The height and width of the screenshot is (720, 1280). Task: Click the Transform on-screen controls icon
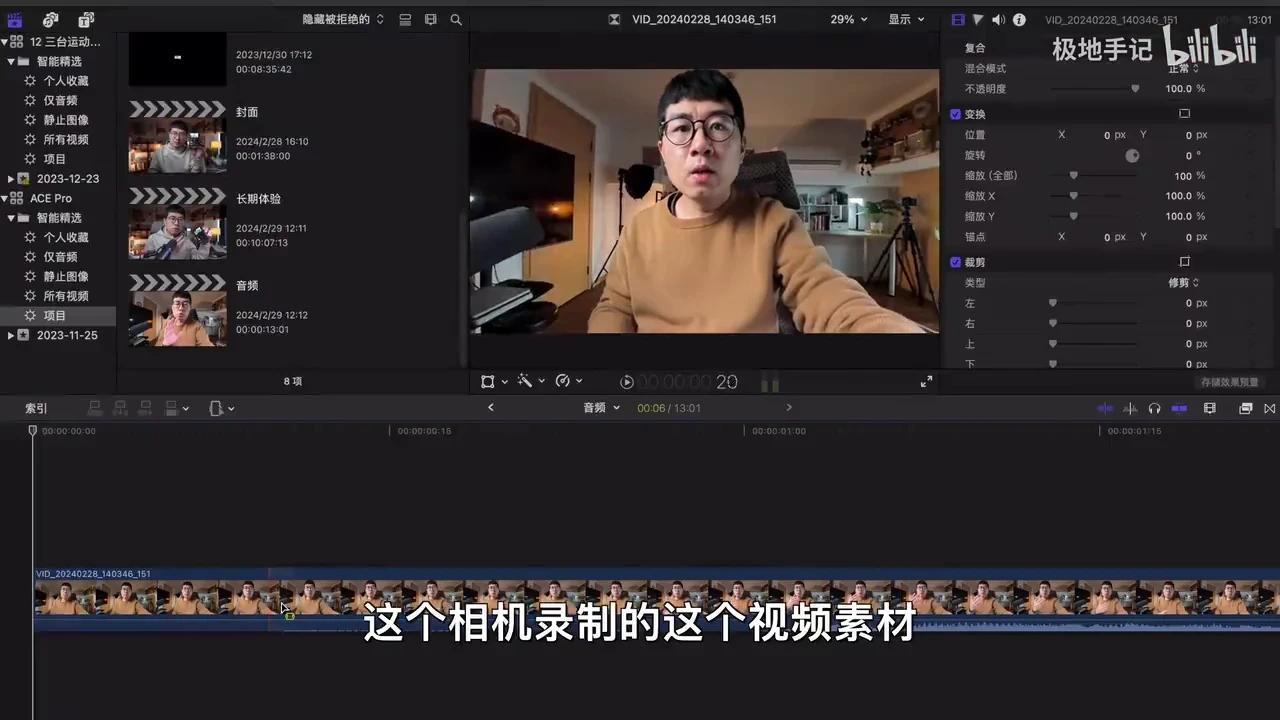[x=1184, y=114]
